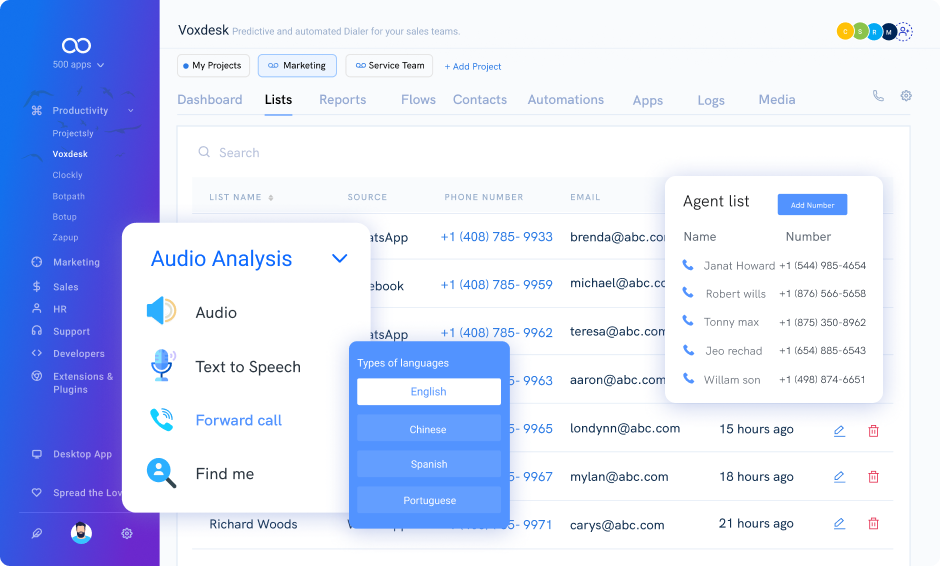Image resolution: width=940 pixels, height=566 pixels.
Task: Choose the Portuguese language option
Action: [x=428, y=500]
